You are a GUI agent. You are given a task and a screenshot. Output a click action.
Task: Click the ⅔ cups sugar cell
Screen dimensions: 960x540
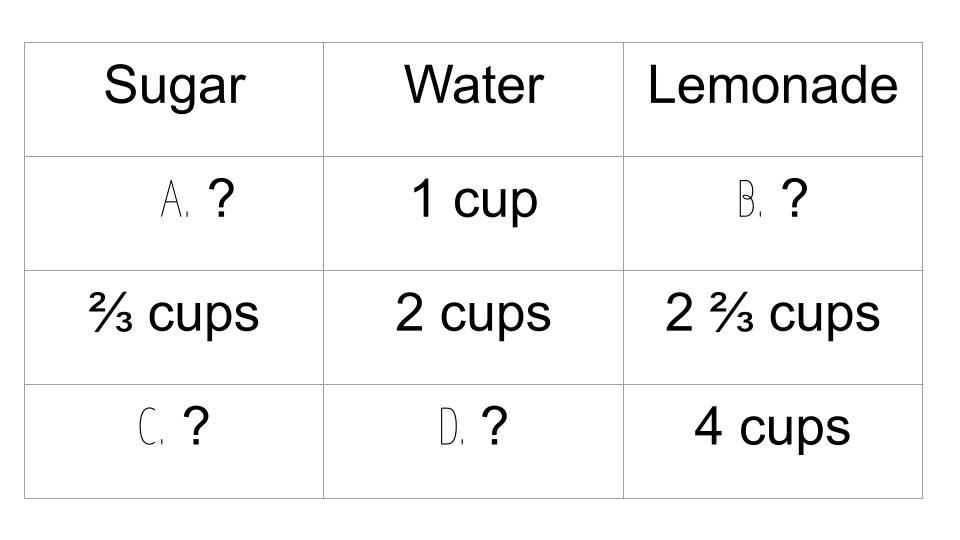pyautogui.click(x=174, y=327)
